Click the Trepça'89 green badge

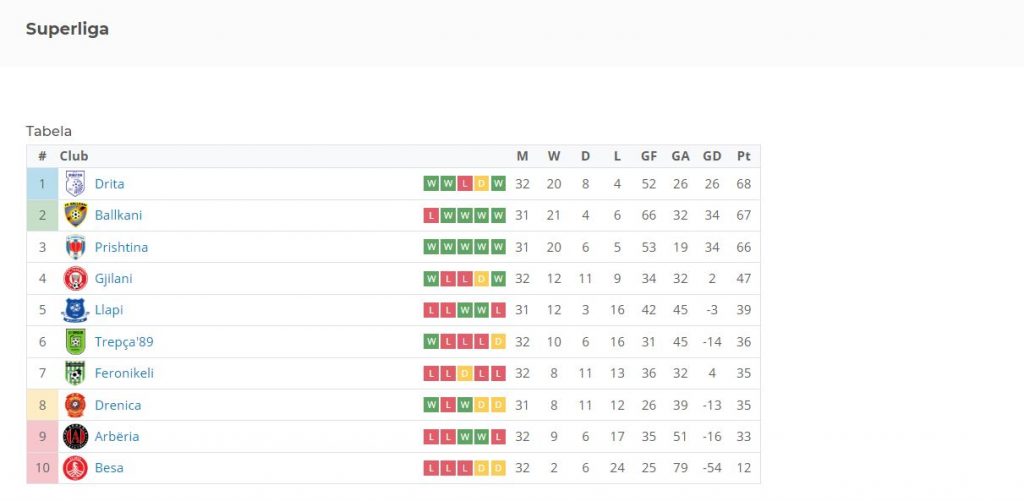click(x=75, y=342)
